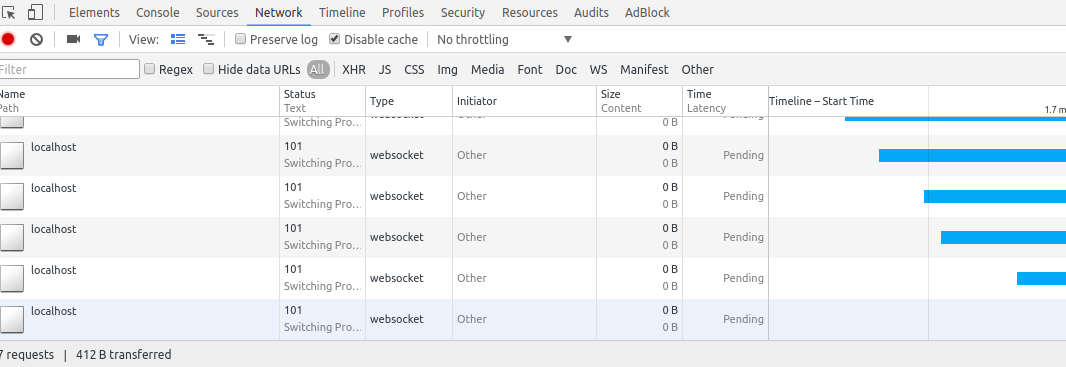The height and width of the screenshot is (367, 1066).
Task: Click the inspect element cursor icon
Action: 8,12
